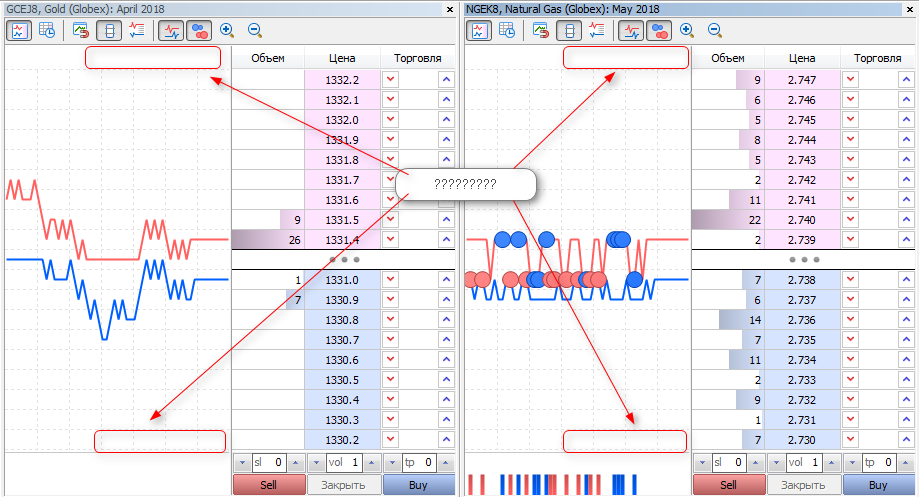Click the chart magnet icon in Natural Gas window
This screenshot has width=919, height=497.
(540, 30)
